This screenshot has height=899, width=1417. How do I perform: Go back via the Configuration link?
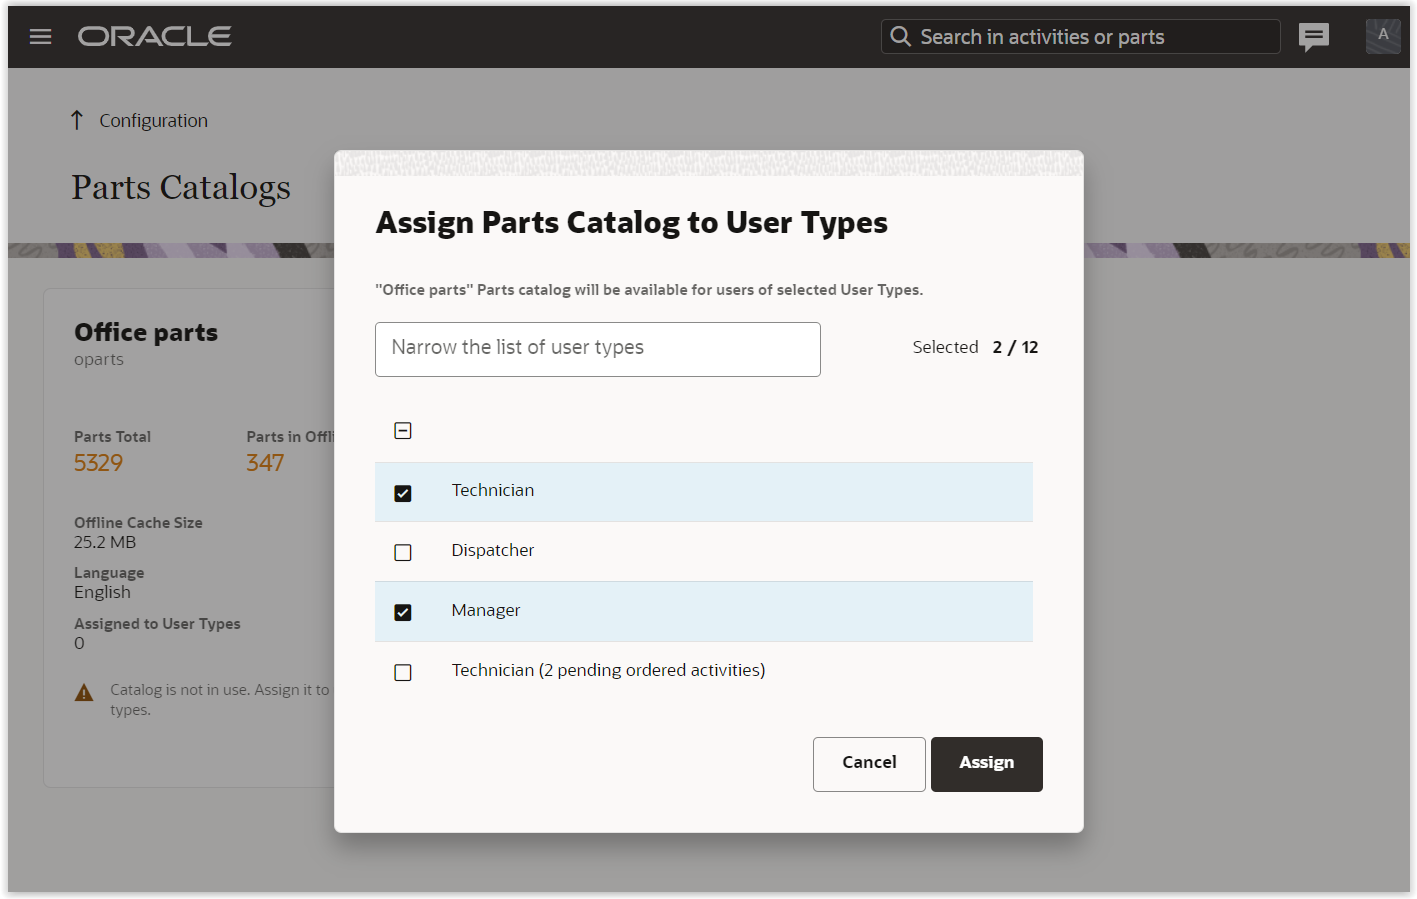point(153,120)
